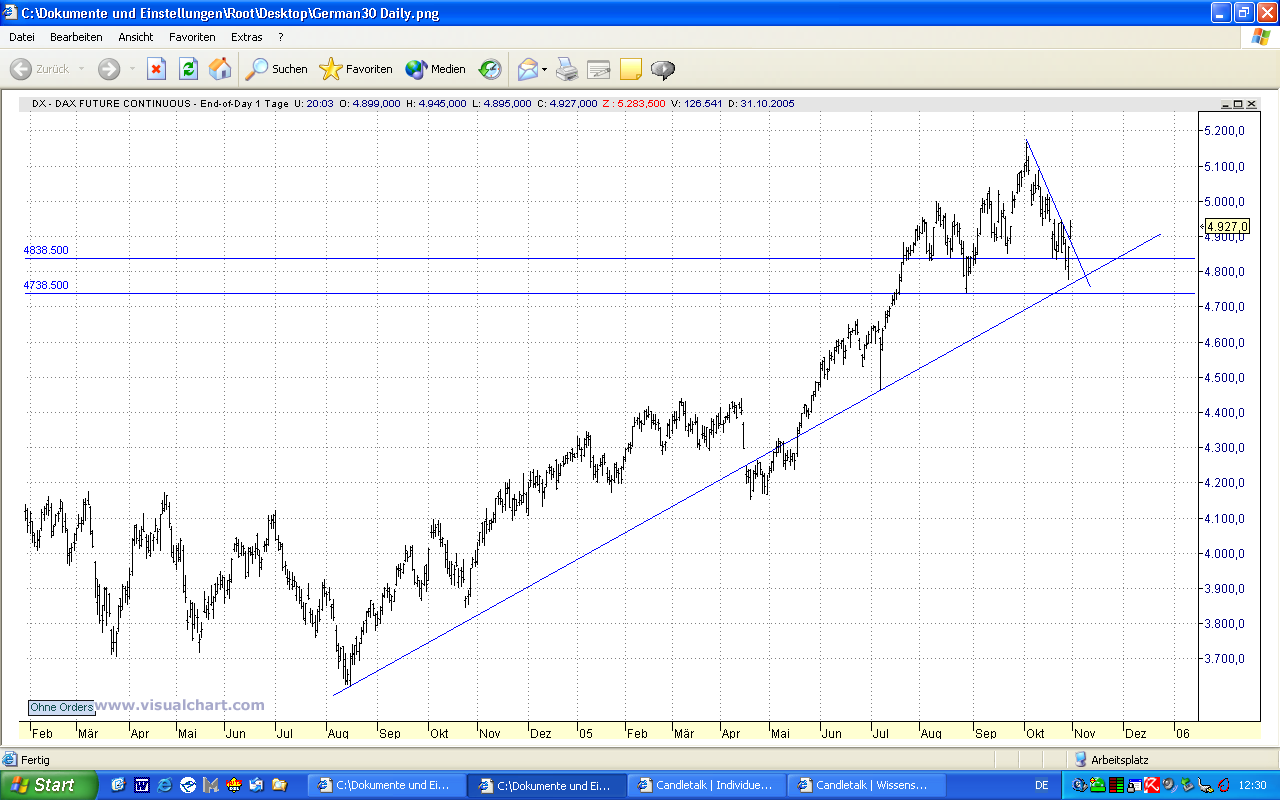Open the forward history dropdown arrow

[x=131, y=69]
